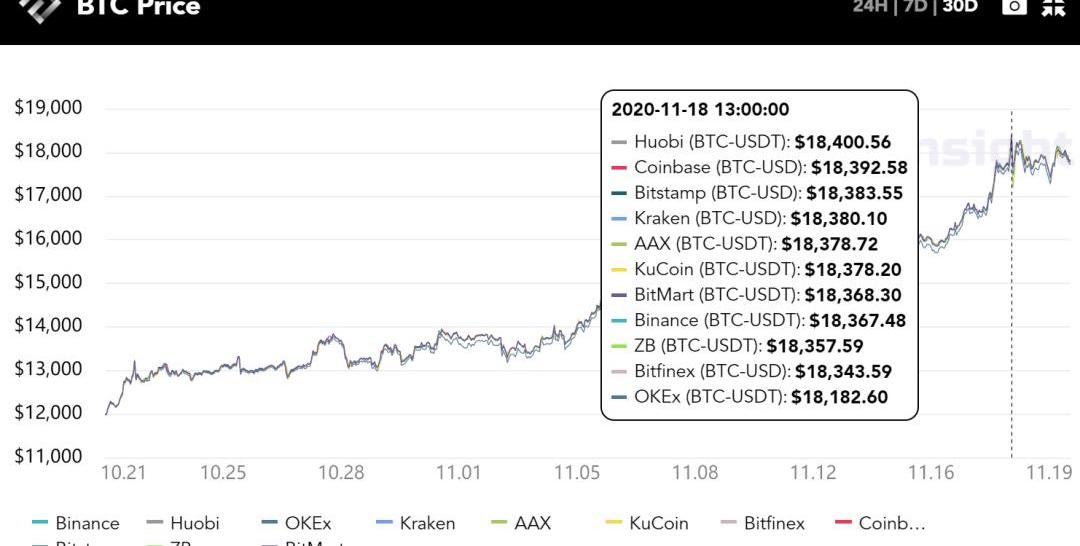Click the dashed vertical crosshair line
Screen dimensions: 1080x546
[x=1012, y=300]
